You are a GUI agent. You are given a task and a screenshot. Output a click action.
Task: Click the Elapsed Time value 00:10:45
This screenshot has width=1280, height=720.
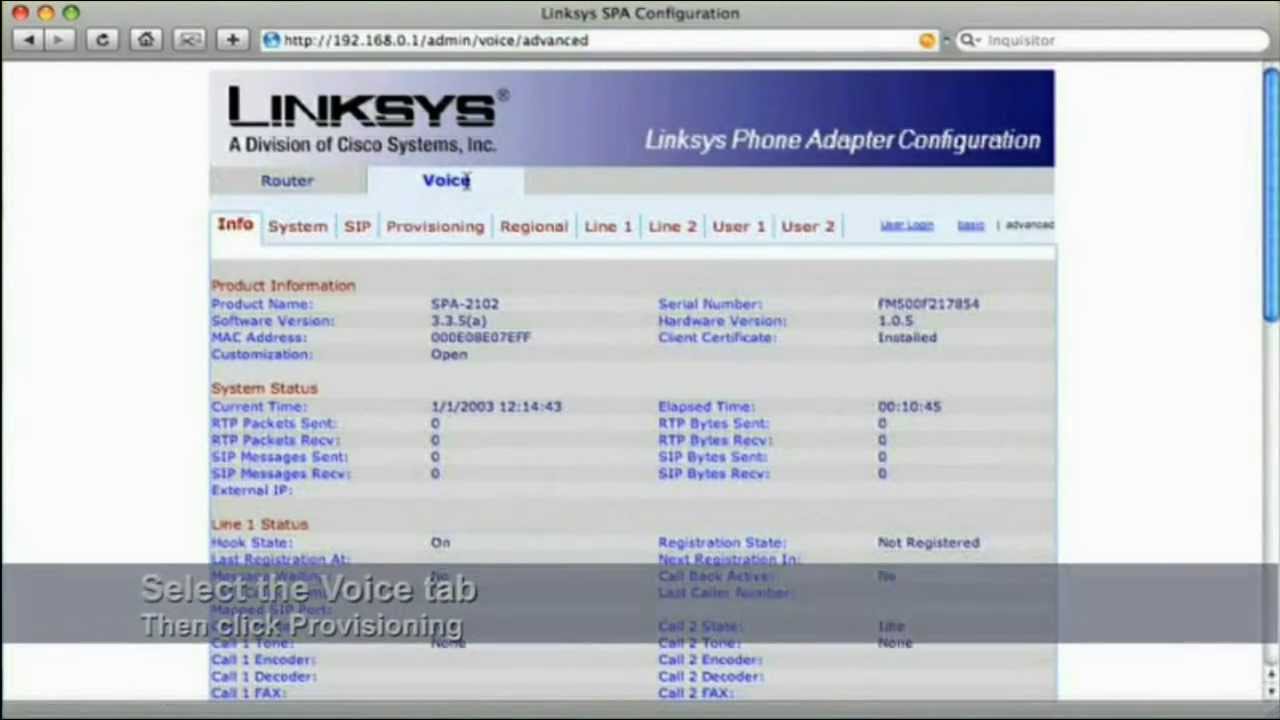(909, 407)
